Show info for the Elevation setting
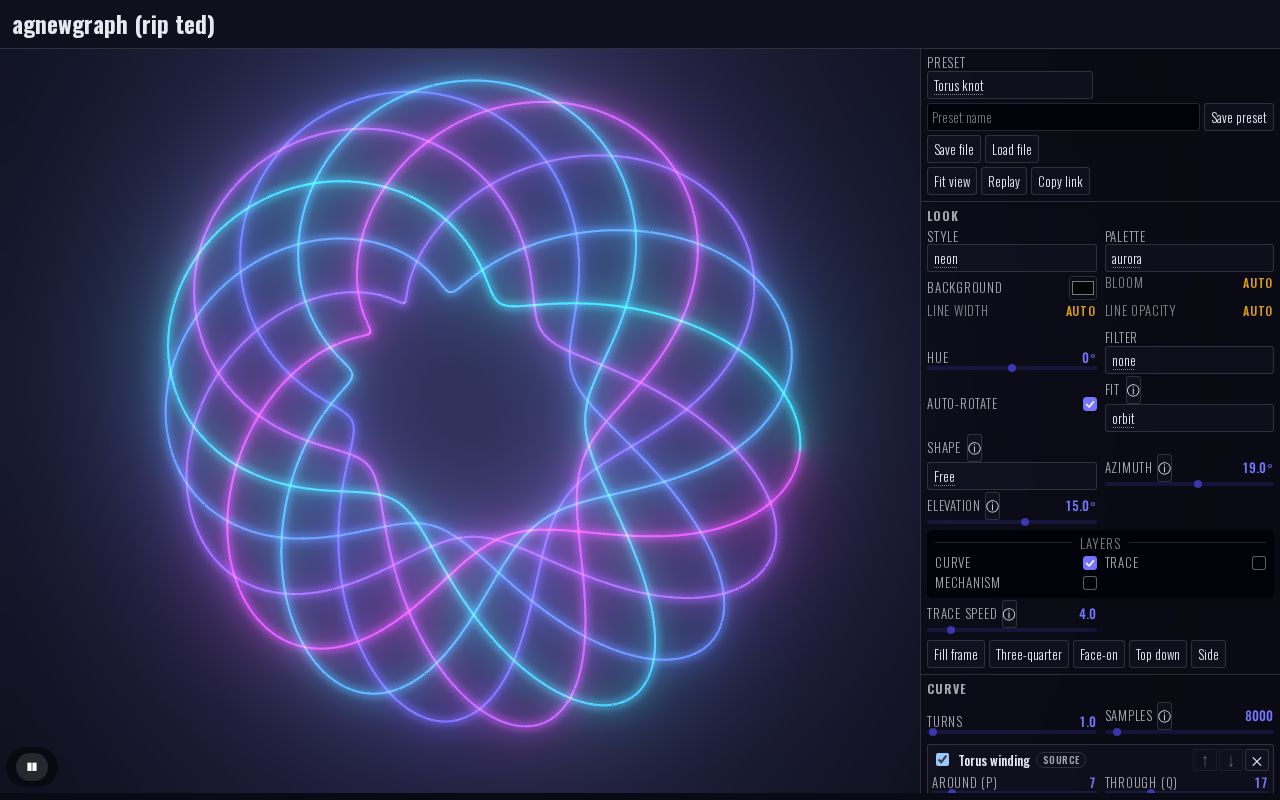This screenshot has width=1280, height=800. pyautogui.click(x=992, y=506)
